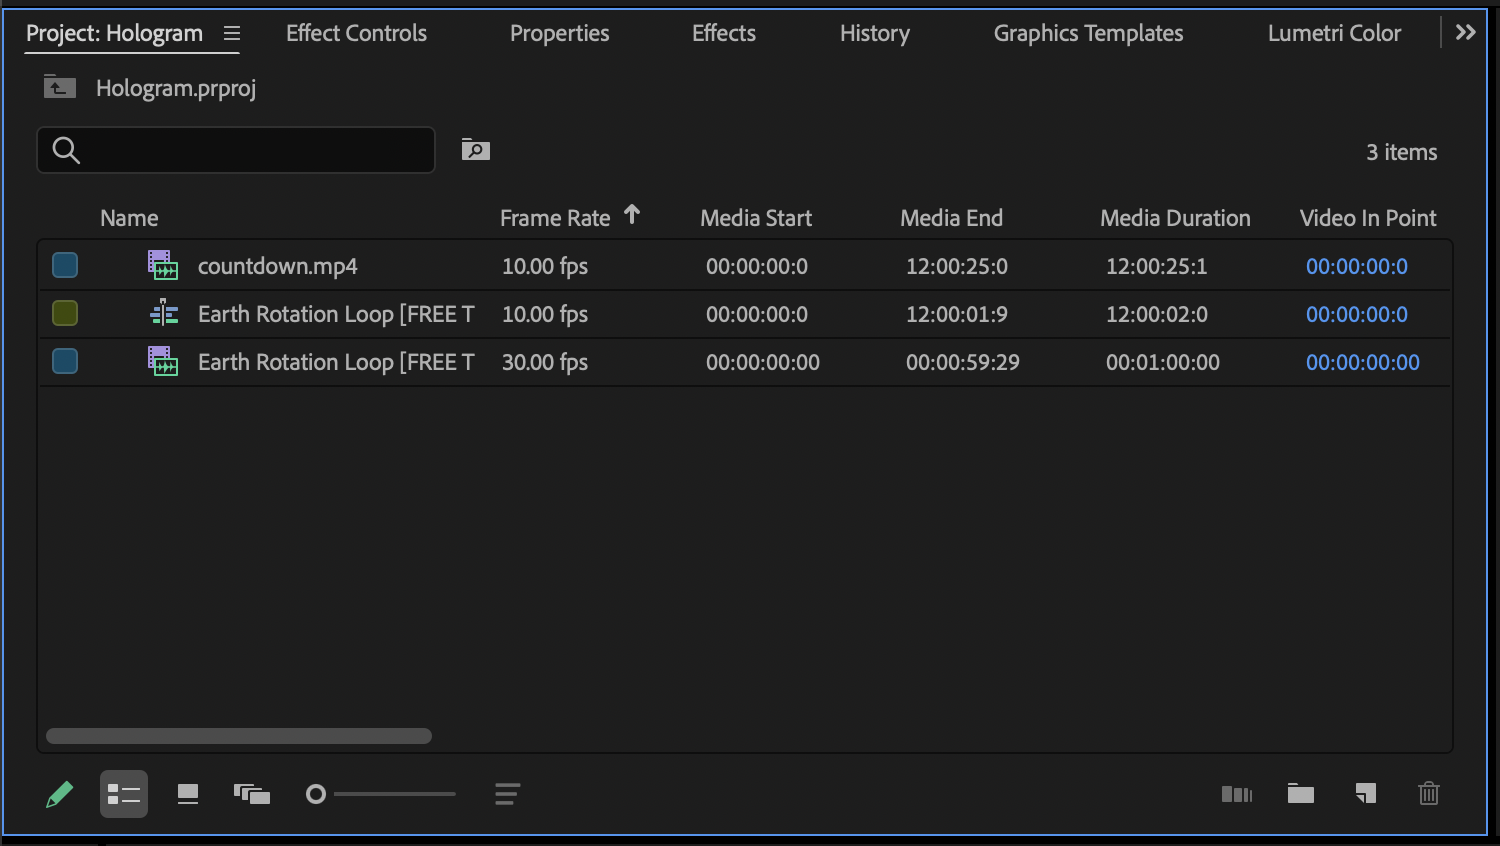The height and width of the screenshot is (846, 1500).
Task: Show overflow panel tabs with double chevron
Action: [x=1465, y=32]
